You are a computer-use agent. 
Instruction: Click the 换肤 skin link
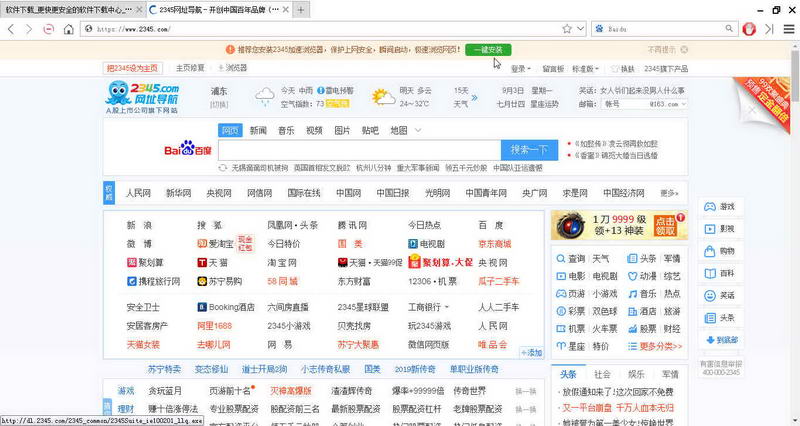click(623, 68)
